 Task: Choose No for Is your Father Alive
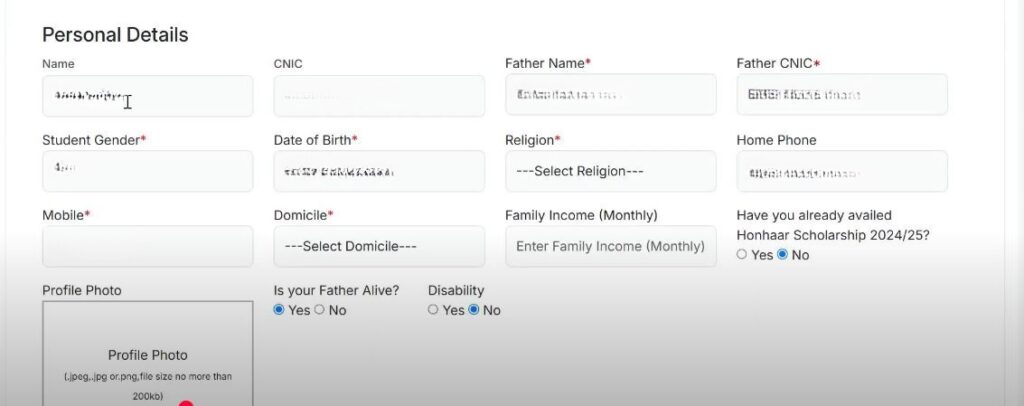tap(320, 310)
